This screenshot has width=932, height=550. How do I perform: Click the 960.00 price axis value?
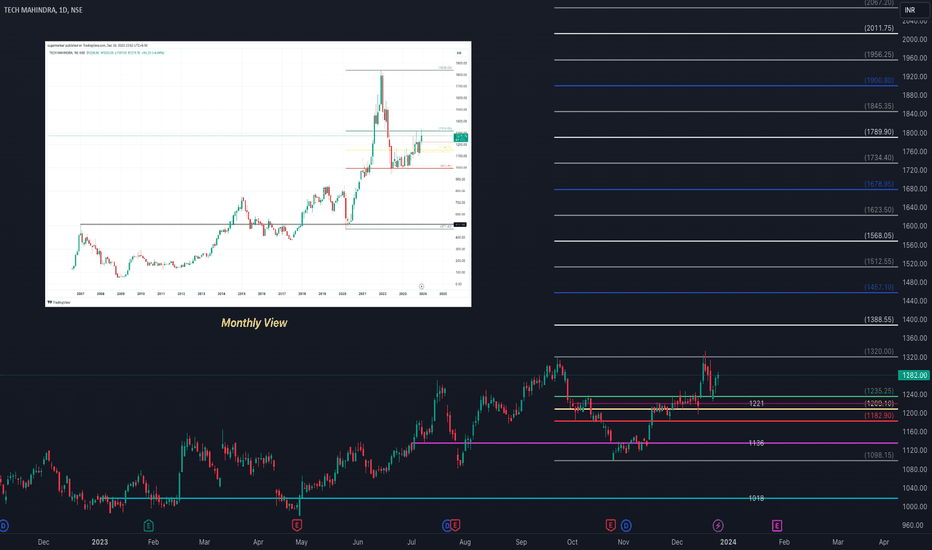[914, 525]
